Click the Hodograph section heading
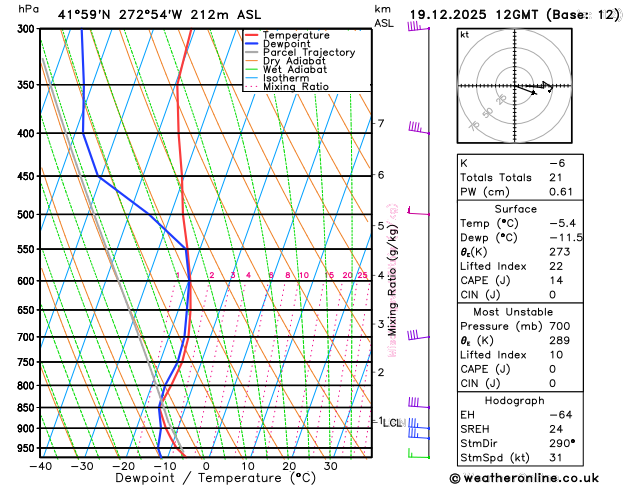This screenshot has width=629, height=486. pyautogui.click(x=515, y=401)
